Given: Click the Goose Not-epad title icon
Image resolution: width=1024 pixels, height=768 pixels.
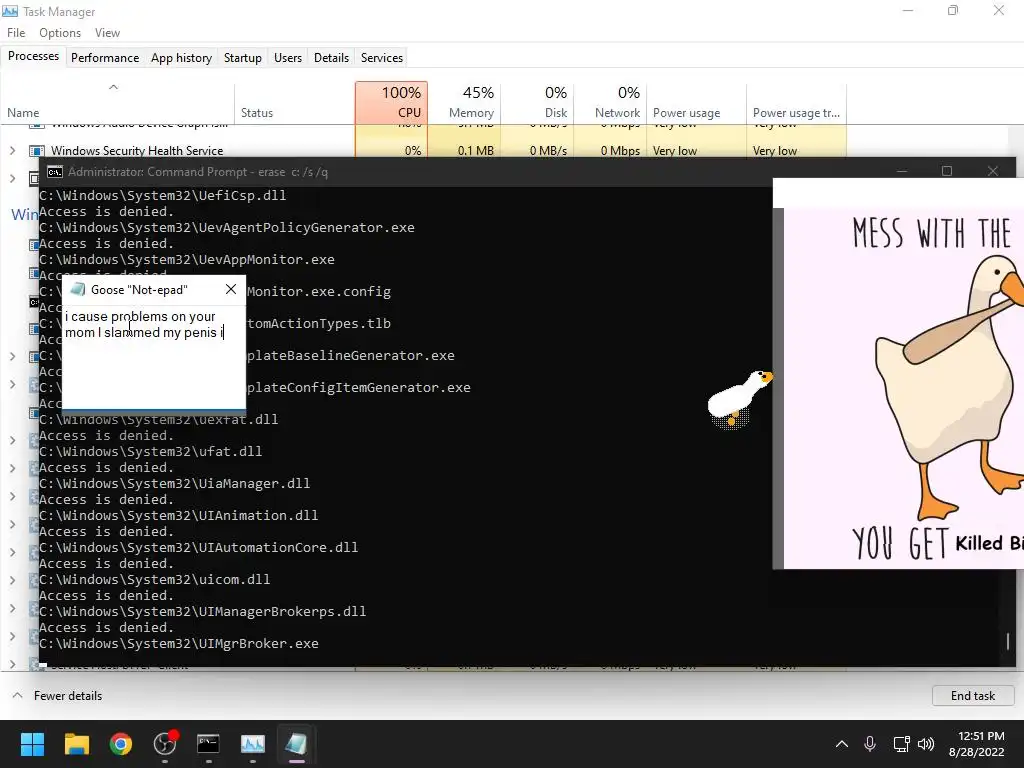Looking at the screenshot, I should coord(78,289).
